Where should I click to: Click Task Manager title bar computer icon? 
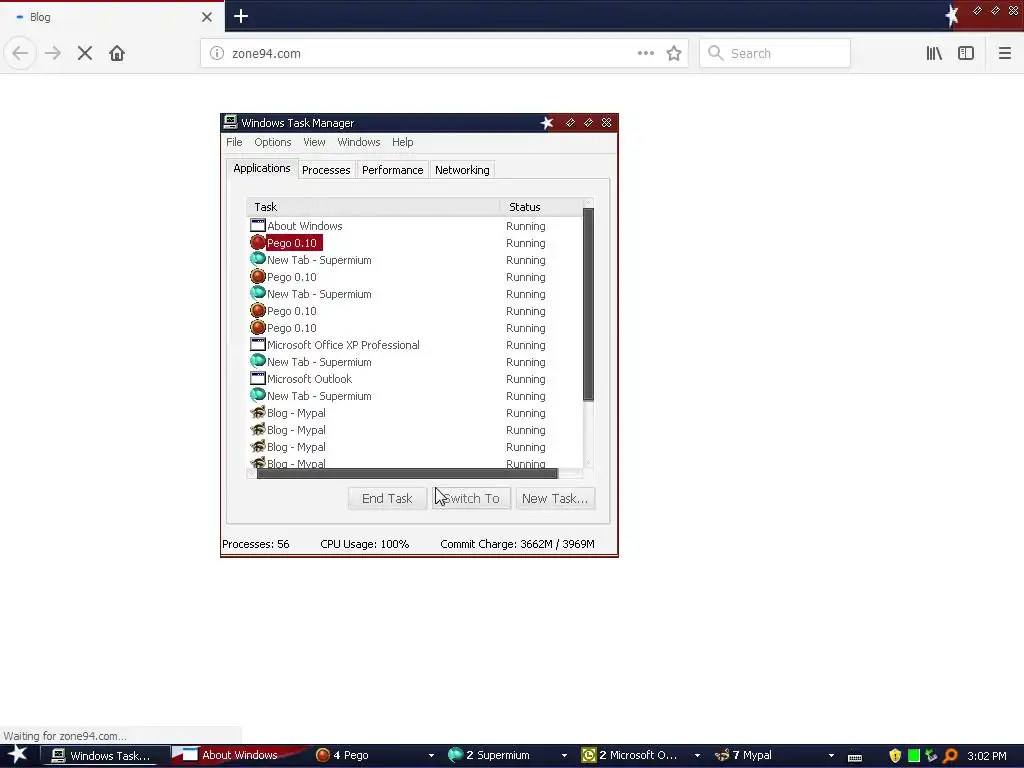tap(231, 122)
